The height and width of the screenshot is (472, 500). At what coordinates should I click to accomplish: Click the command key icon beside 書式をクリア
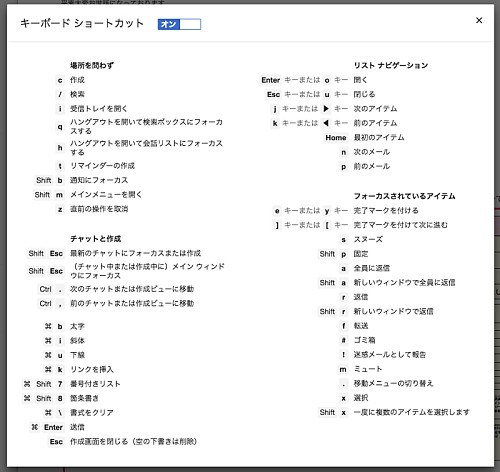pos(48,413)
